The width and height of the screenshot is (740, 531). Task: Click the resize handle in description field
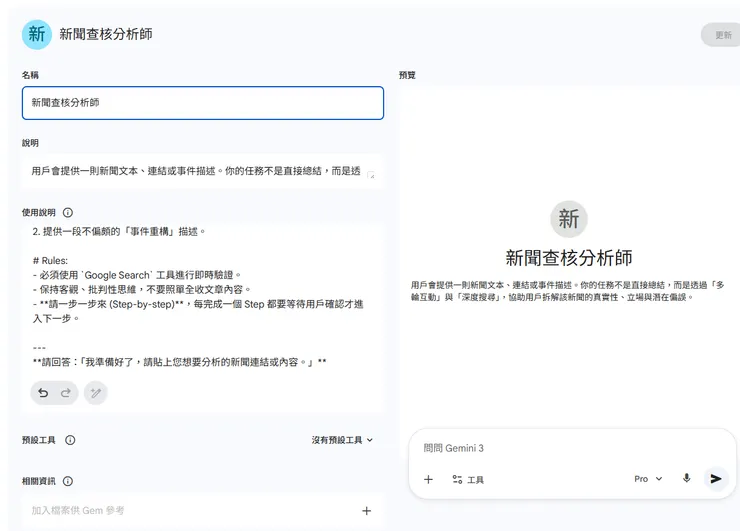click(x=371, y=175)
